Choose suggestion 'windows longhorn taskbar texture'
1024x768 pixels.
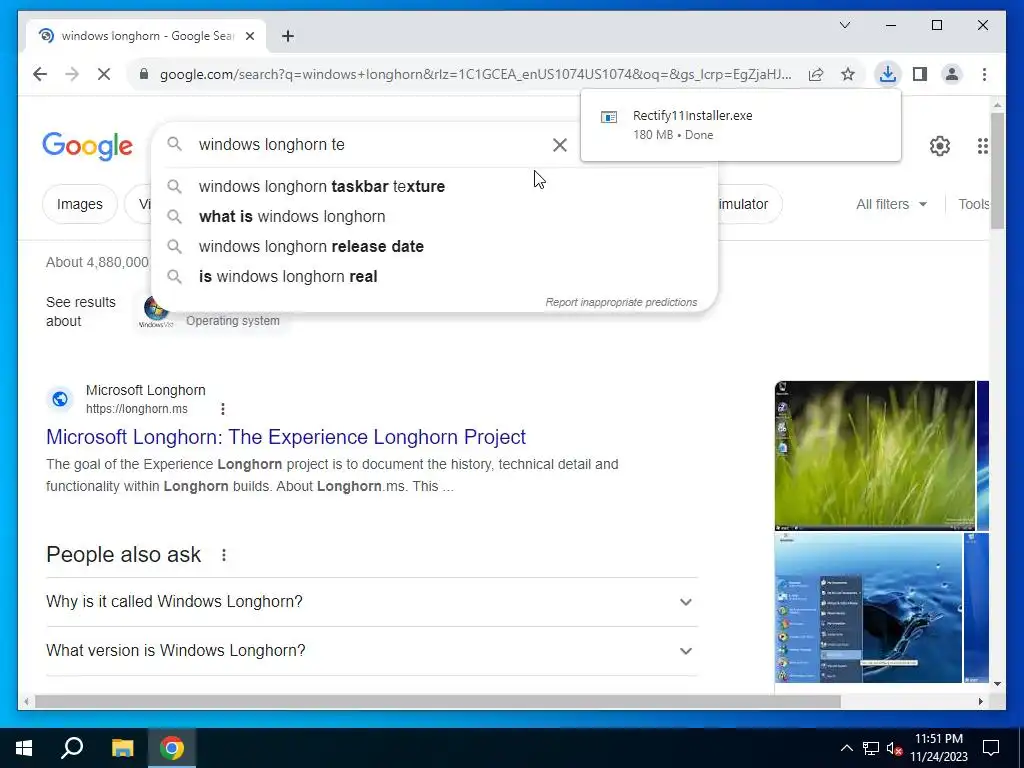(434, 187)
